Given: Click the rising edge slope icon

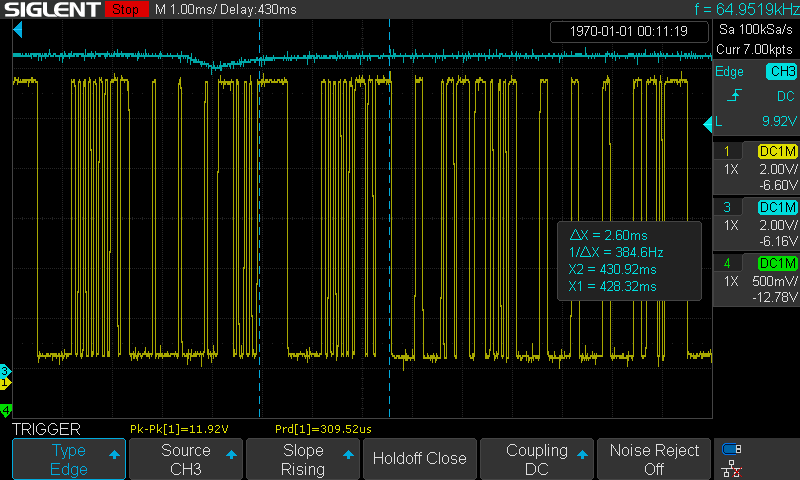Looking at the screenshot, I should 734,96.
